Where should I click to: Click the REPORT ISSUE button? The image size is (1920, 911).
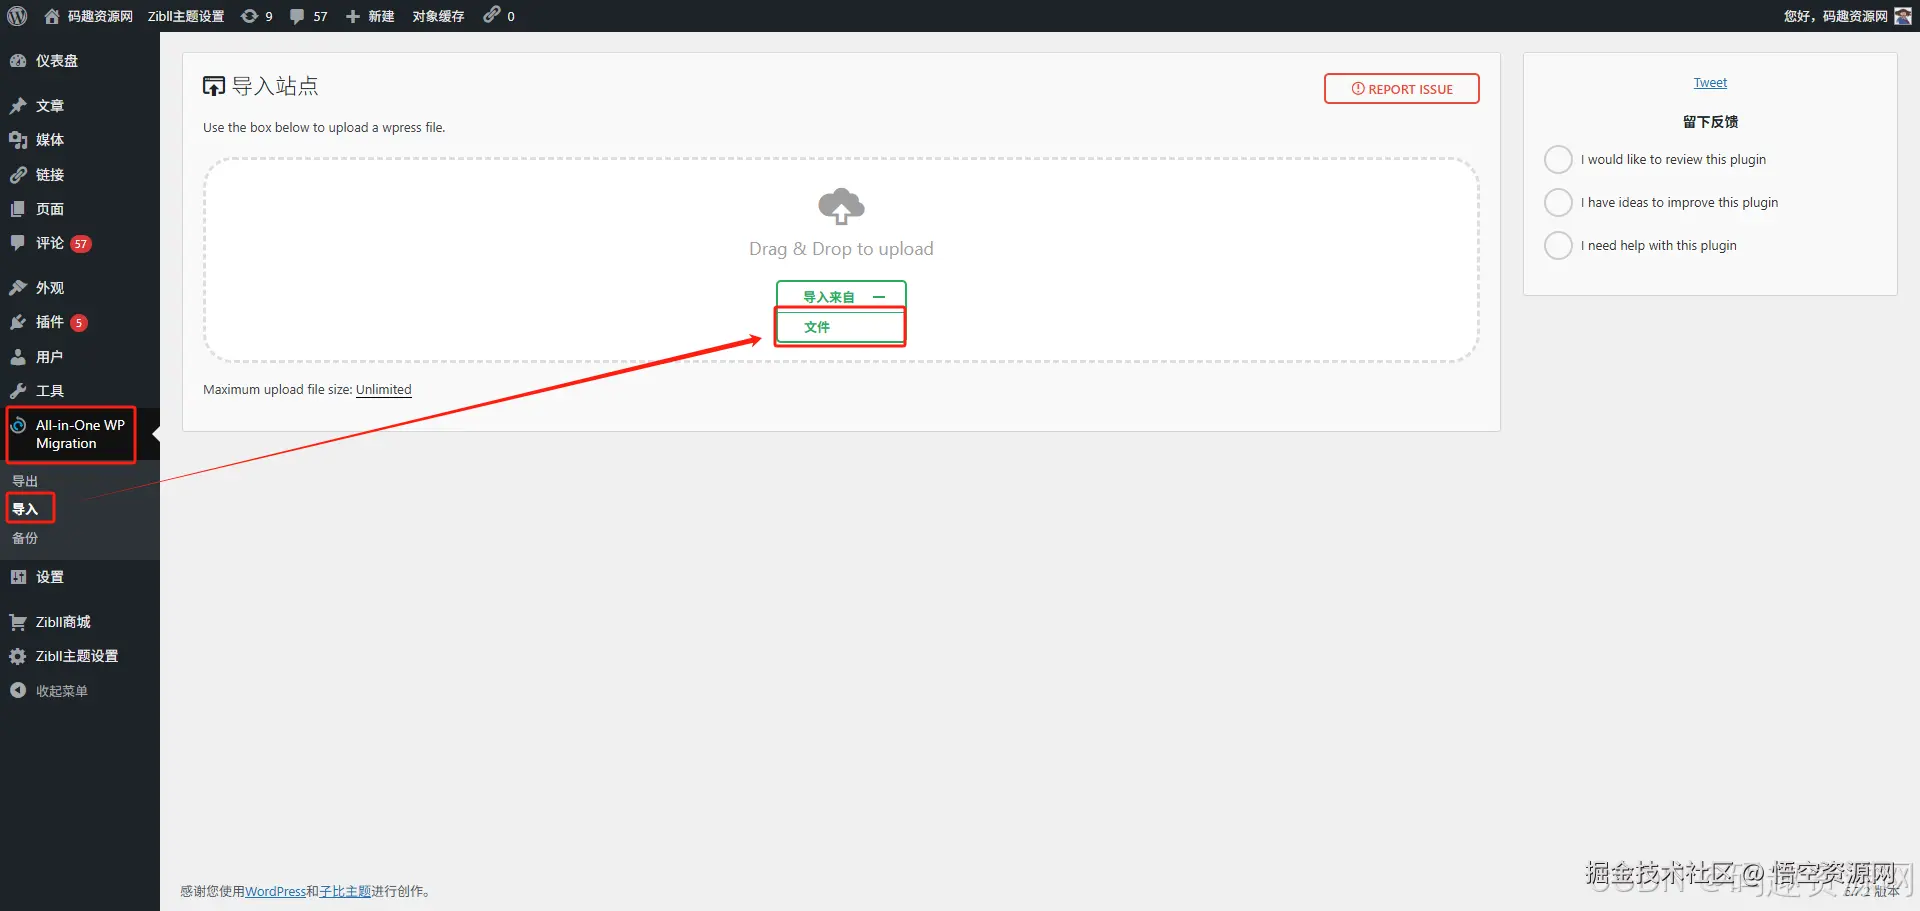(x=1402, y=89)
